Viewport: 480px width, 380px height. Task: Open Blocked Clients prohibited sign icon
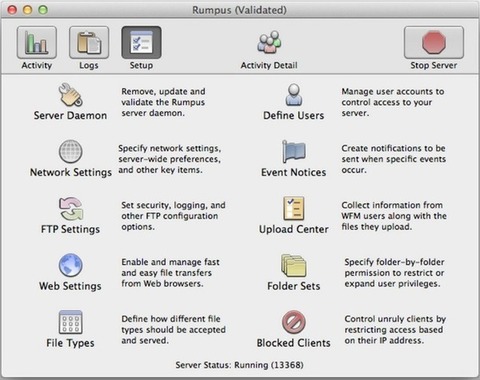coord(294,322)
